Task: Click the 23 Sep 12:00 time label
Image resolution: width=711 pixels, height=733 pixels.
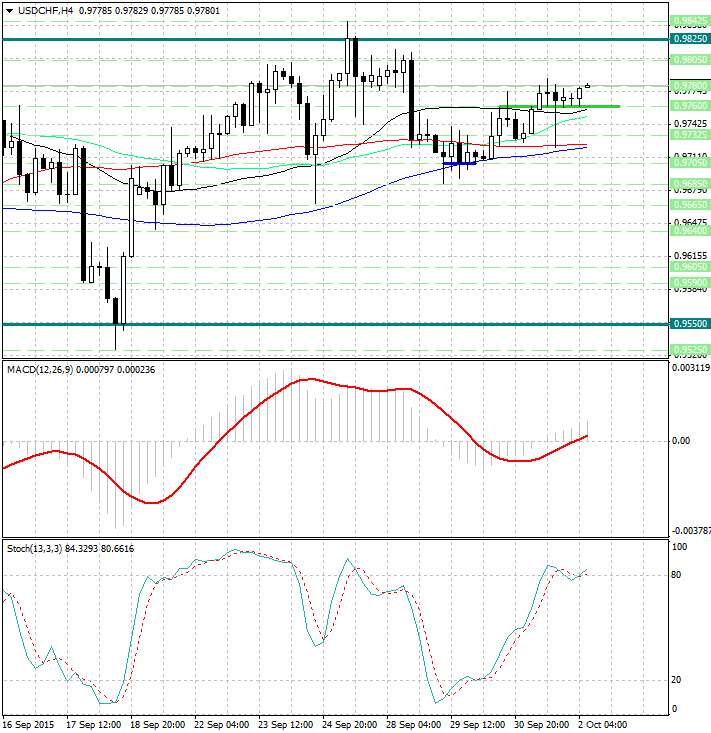Action: pyautogui.click(x=286, y=725)
